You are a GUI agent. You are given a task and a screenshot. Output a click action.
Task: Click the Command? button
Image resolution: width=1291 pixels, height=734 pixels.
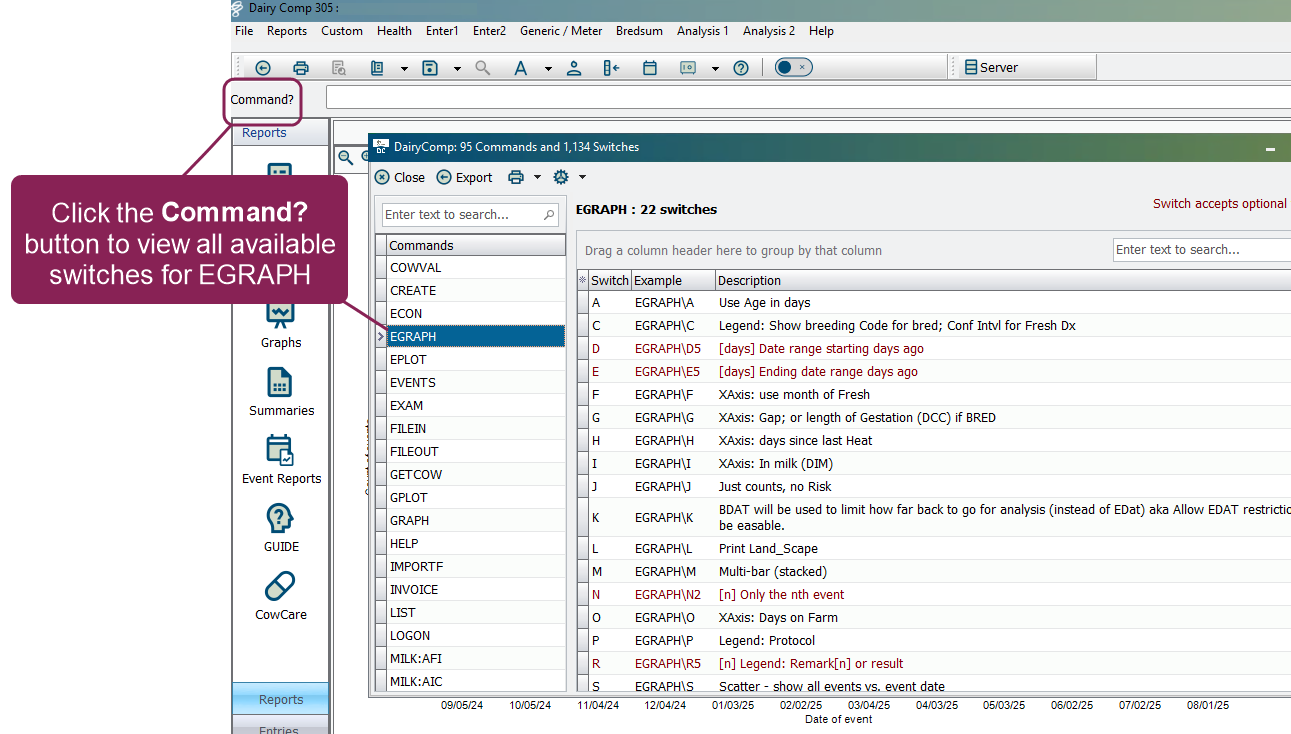tap(263, 99)
